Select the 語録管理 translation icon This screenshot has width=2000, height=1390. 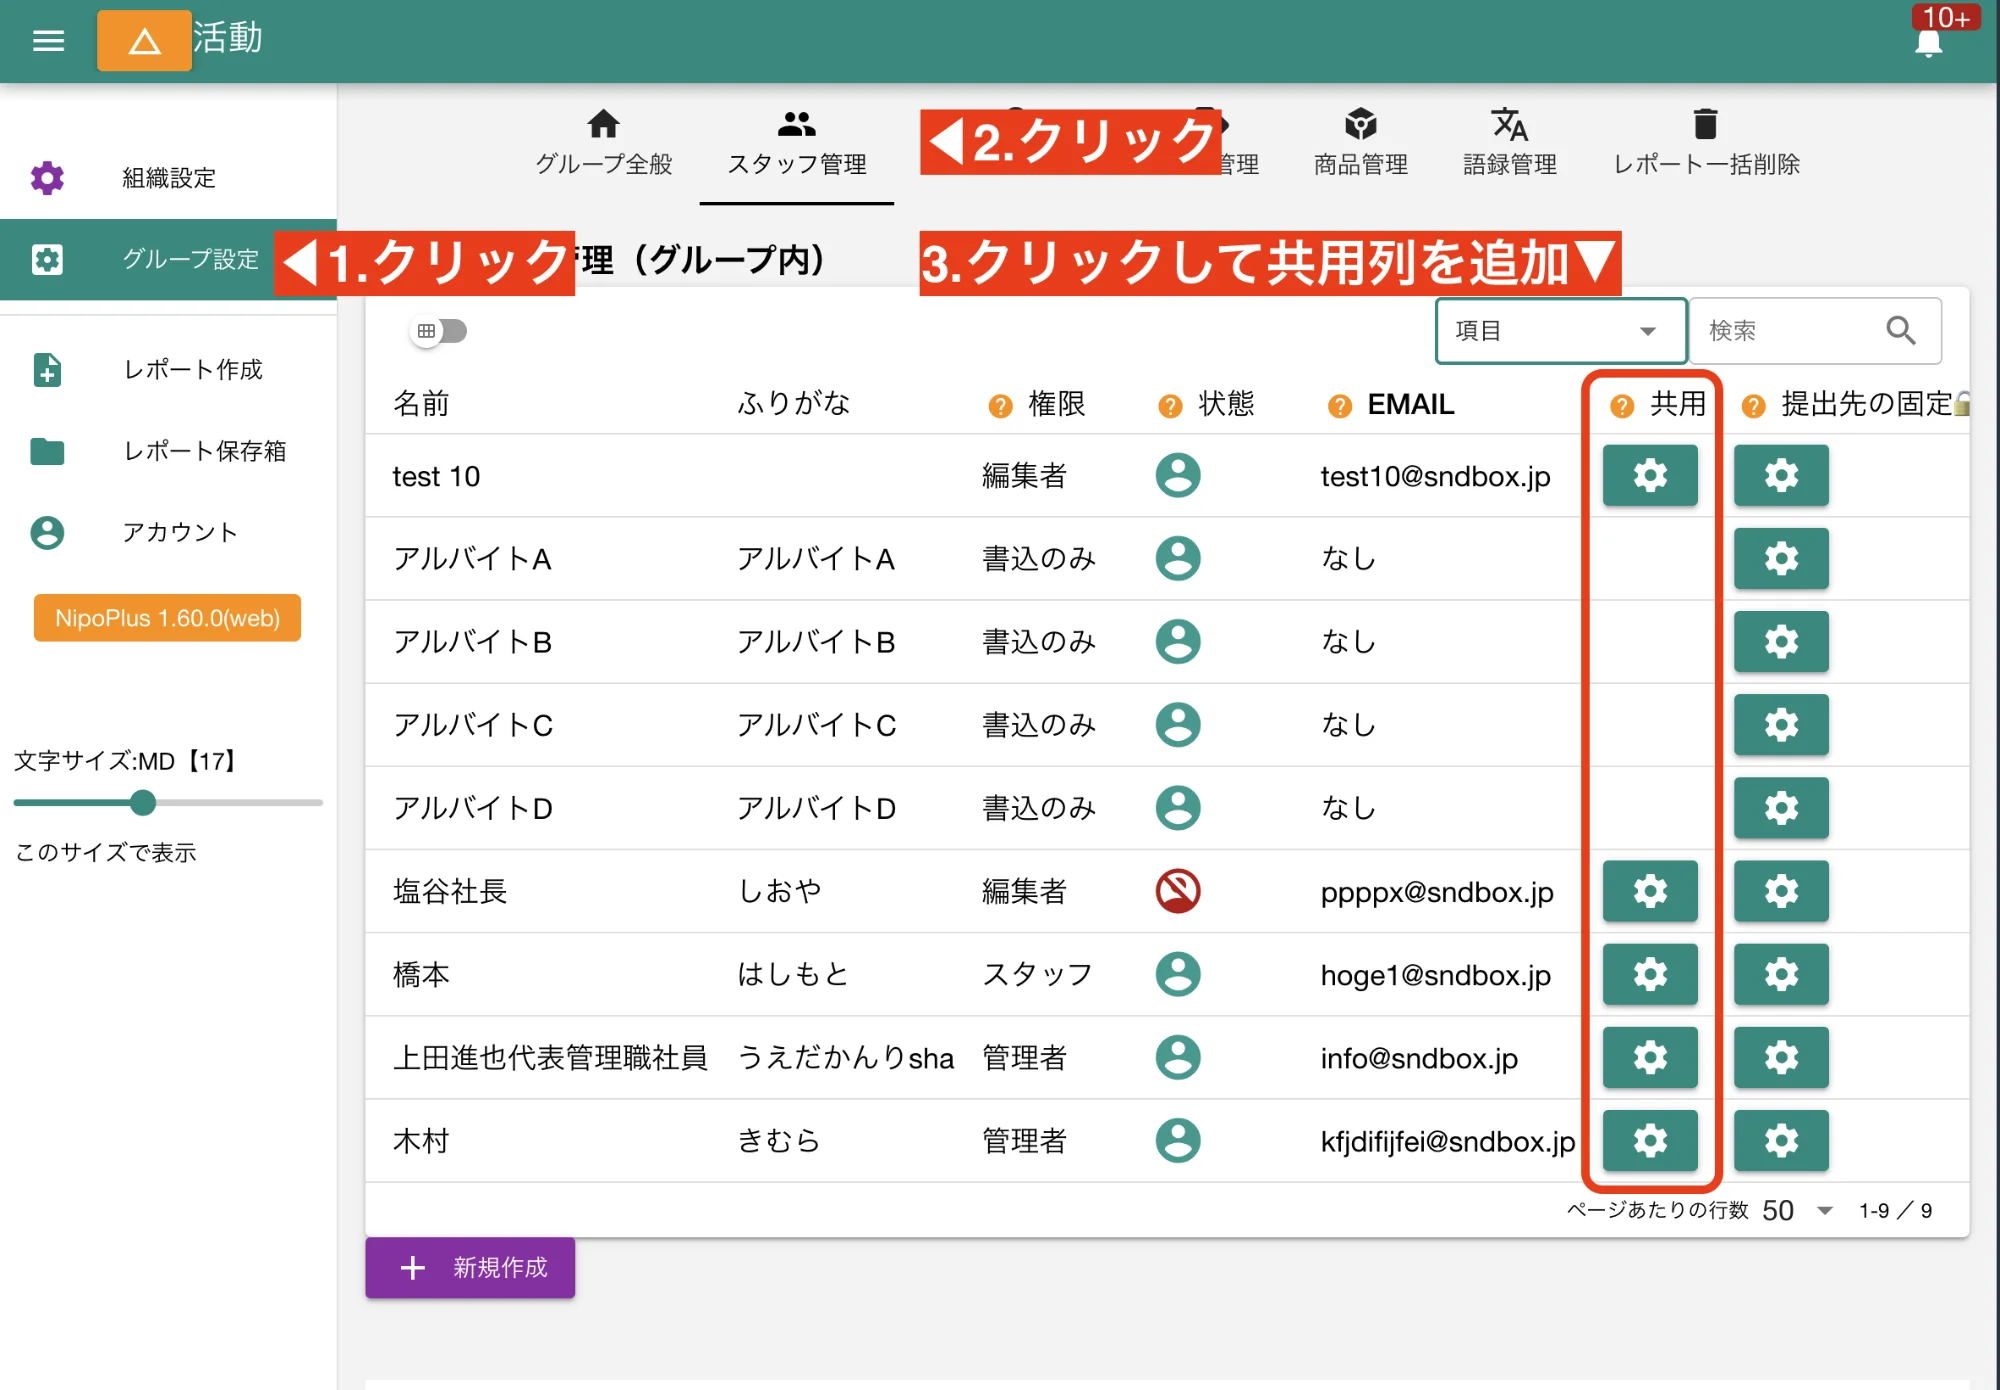coord(1510,124)
